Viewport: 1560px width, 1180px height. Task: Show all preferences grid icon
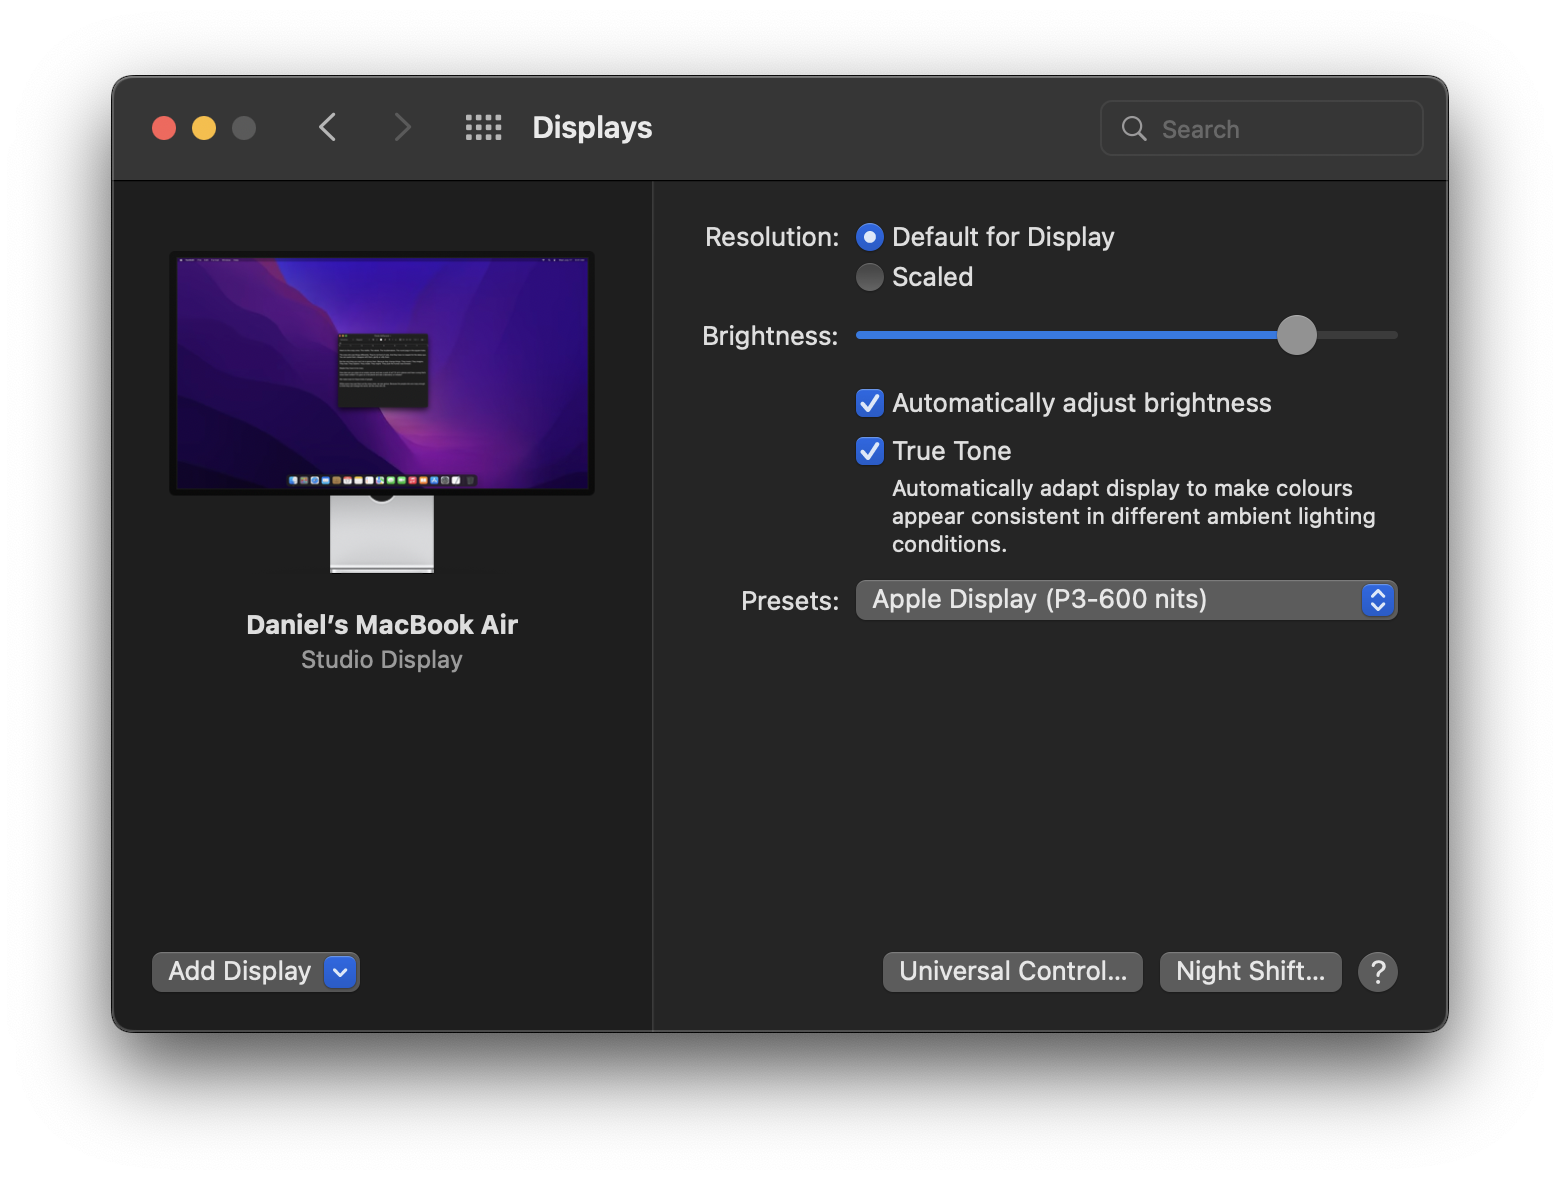point(484,127)
